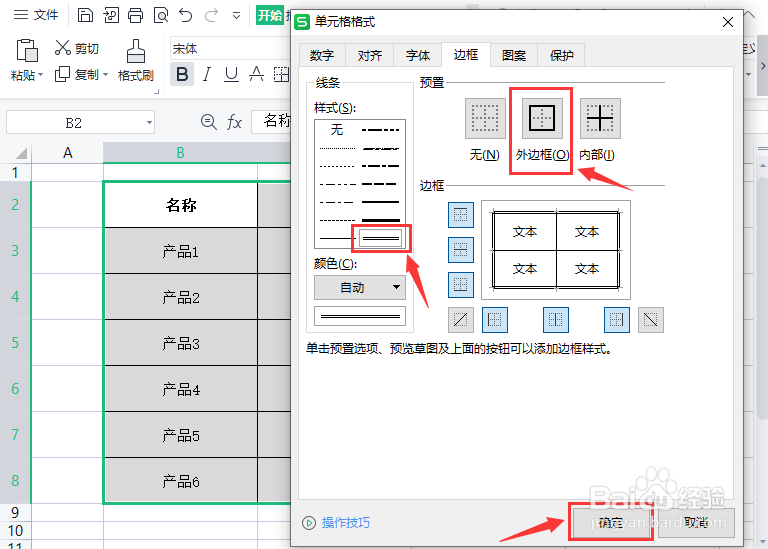Click the dialog launcher corner in clipboard group

(x=157, y=92)
